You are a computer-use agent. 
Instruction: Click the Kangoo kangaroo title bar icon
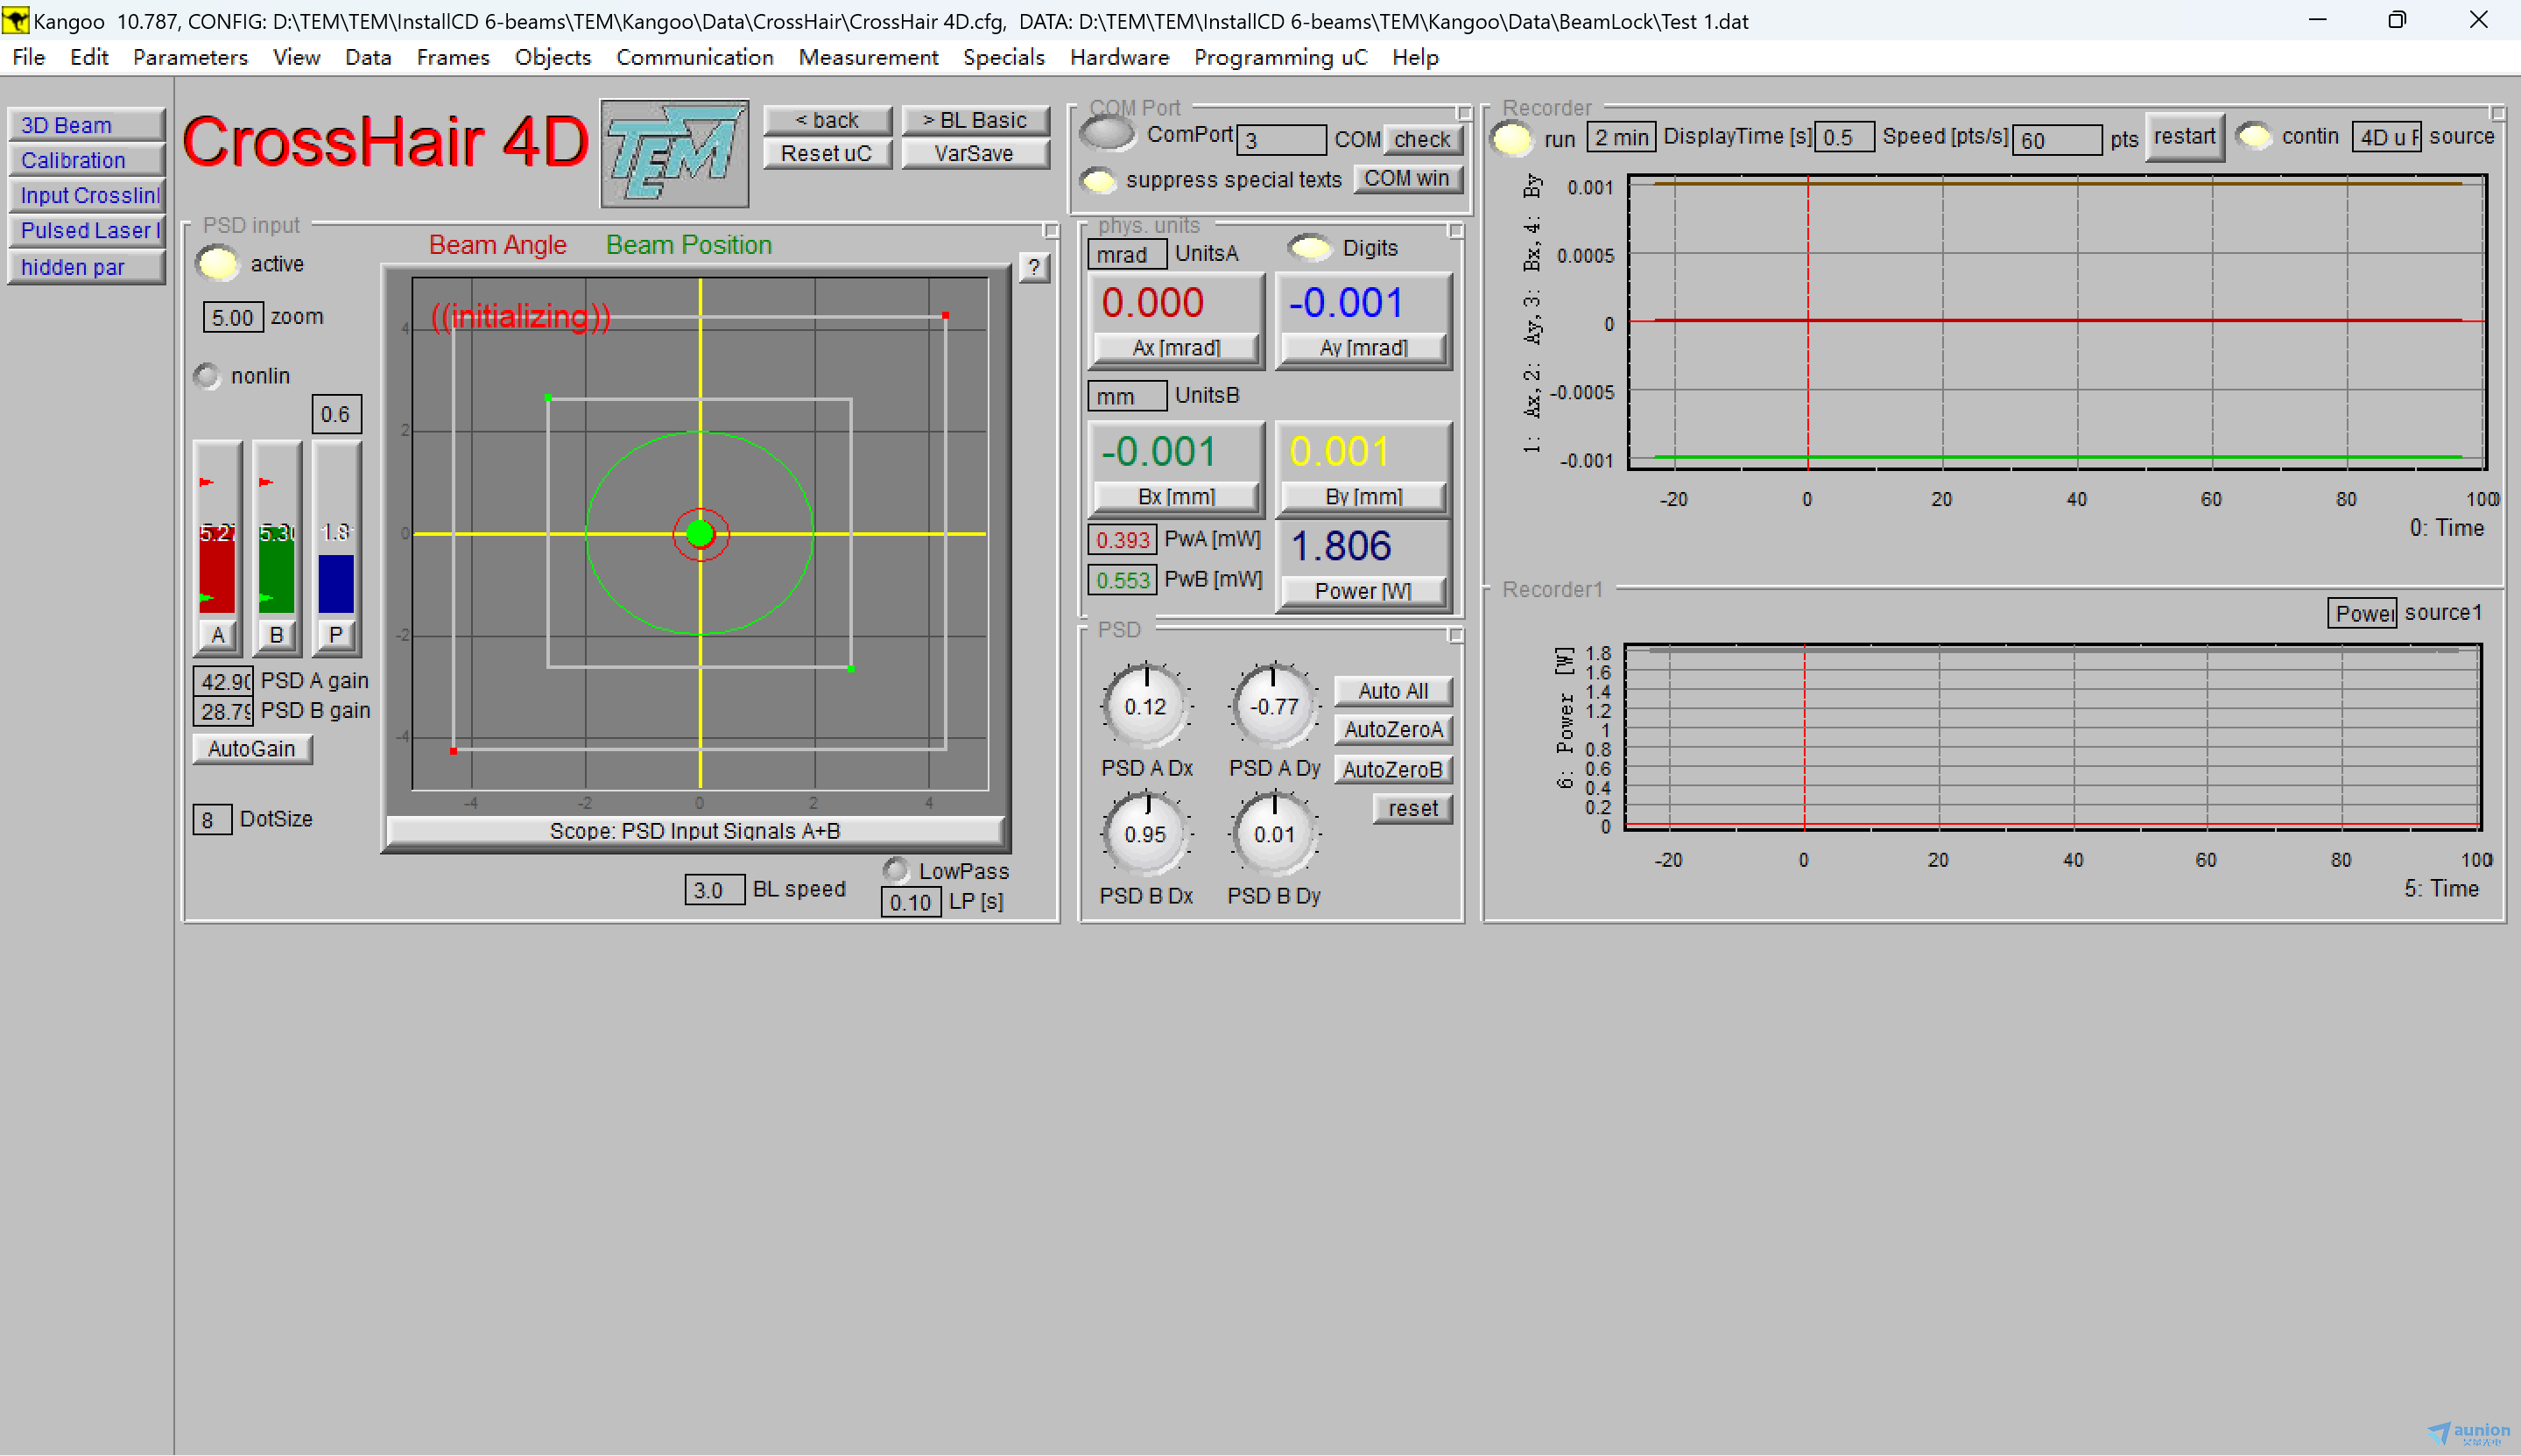15,20
